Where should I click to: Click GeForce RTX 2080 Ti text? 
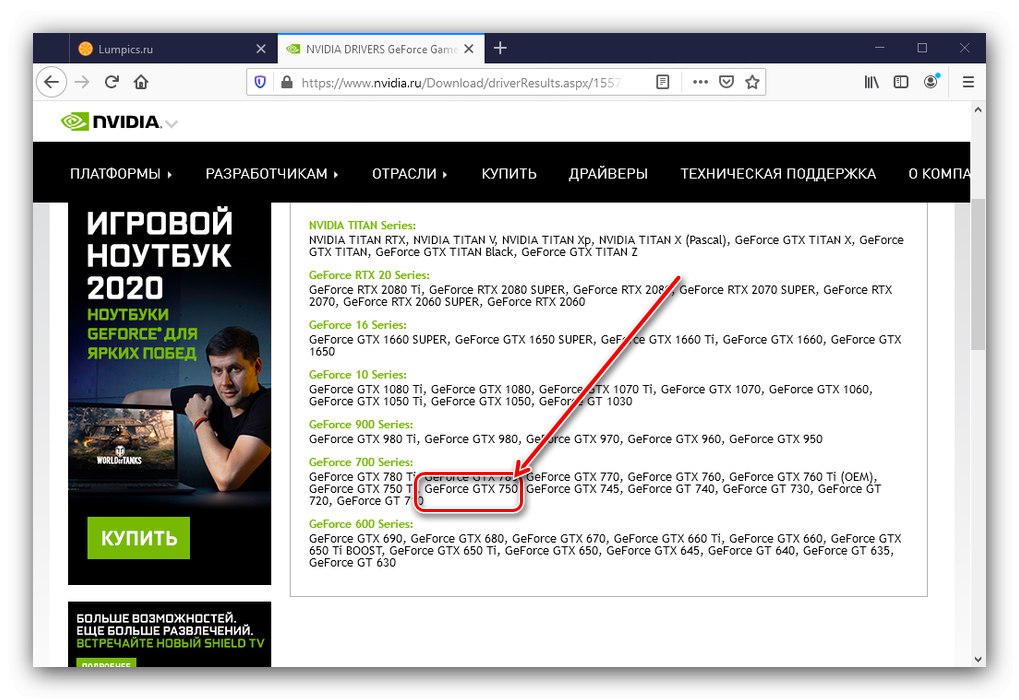[x=365, y=290]
